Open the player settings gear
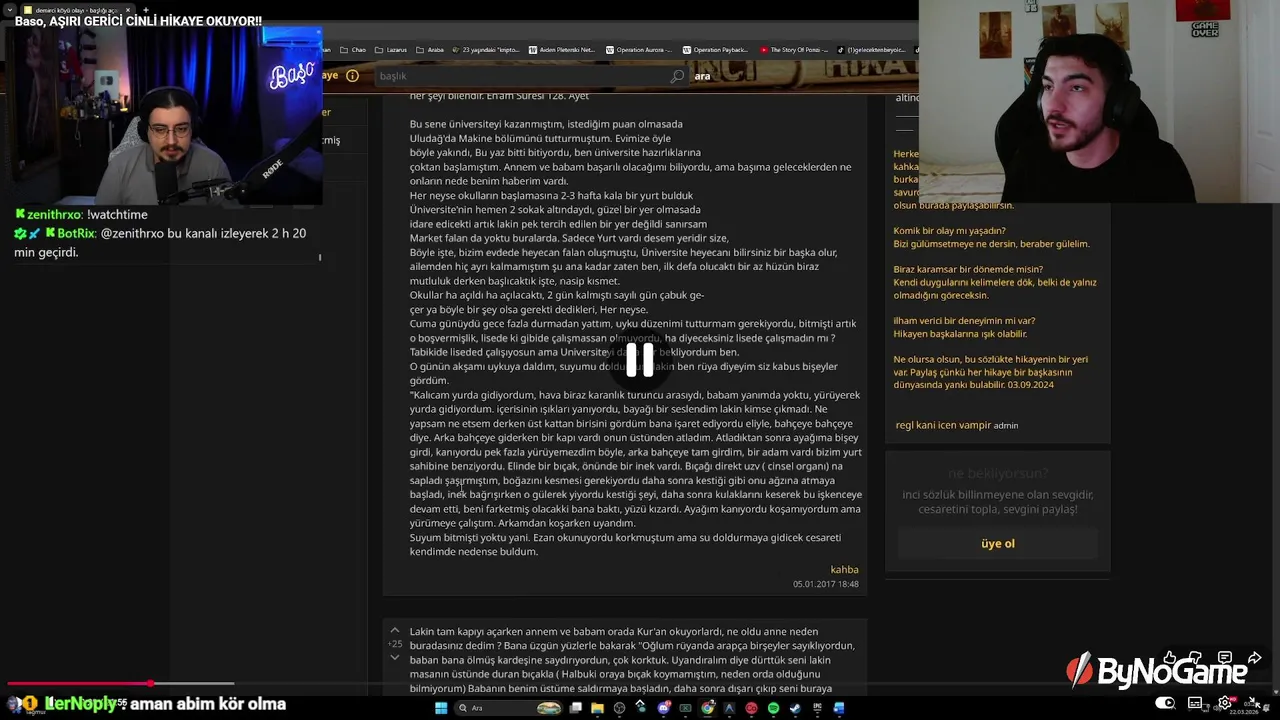Viewport: 1280px width, 720px height. point(1225,702)
